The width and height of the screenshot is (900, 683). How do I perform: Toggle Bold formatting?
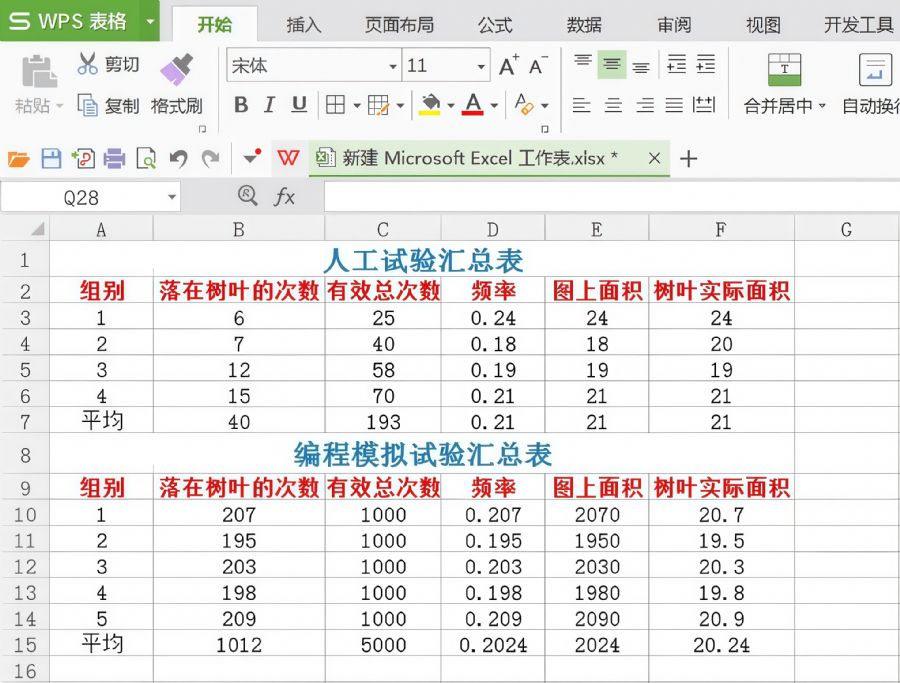click(241, 105)
